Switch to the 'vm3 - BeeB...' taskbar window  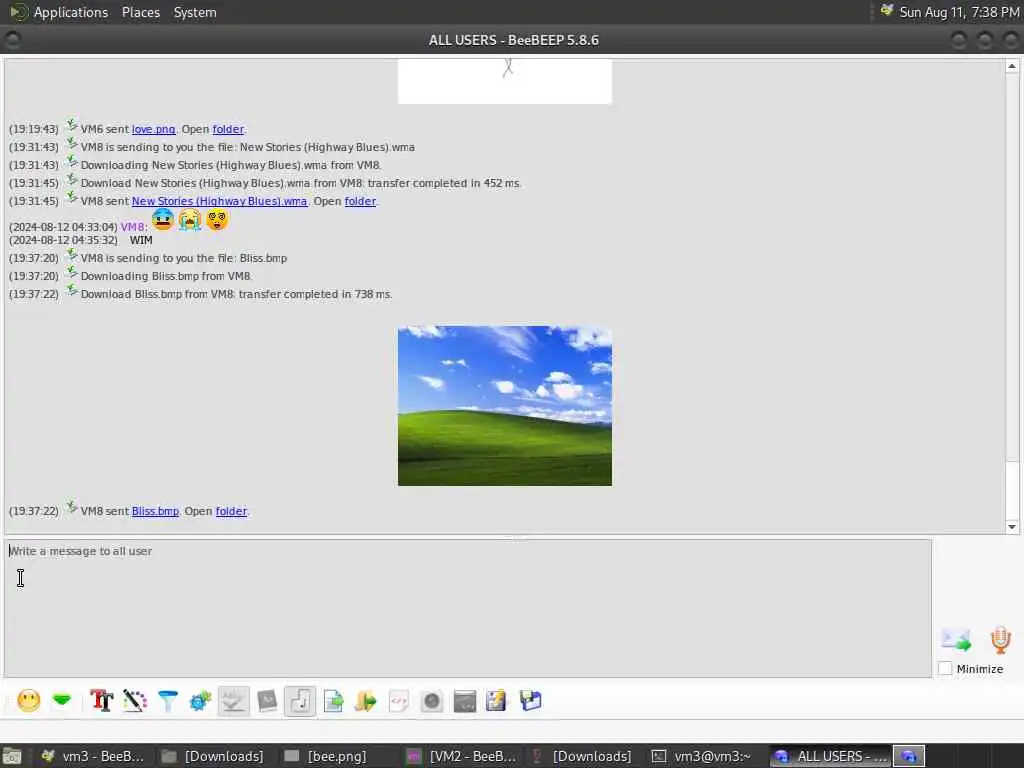(93, 756)
